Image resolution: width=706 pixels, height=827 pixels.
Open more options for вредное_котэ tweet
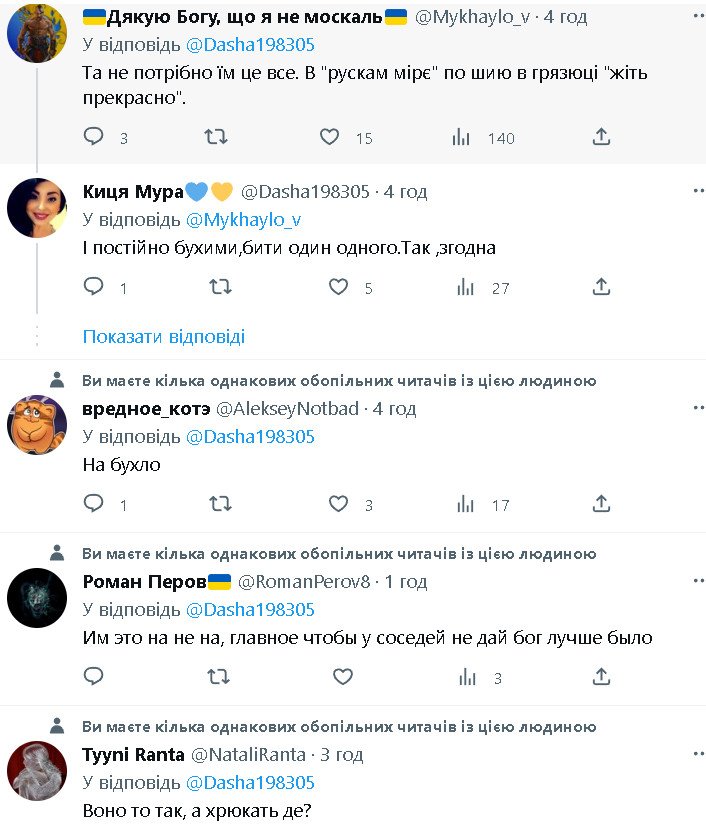[x=697, y=407]
